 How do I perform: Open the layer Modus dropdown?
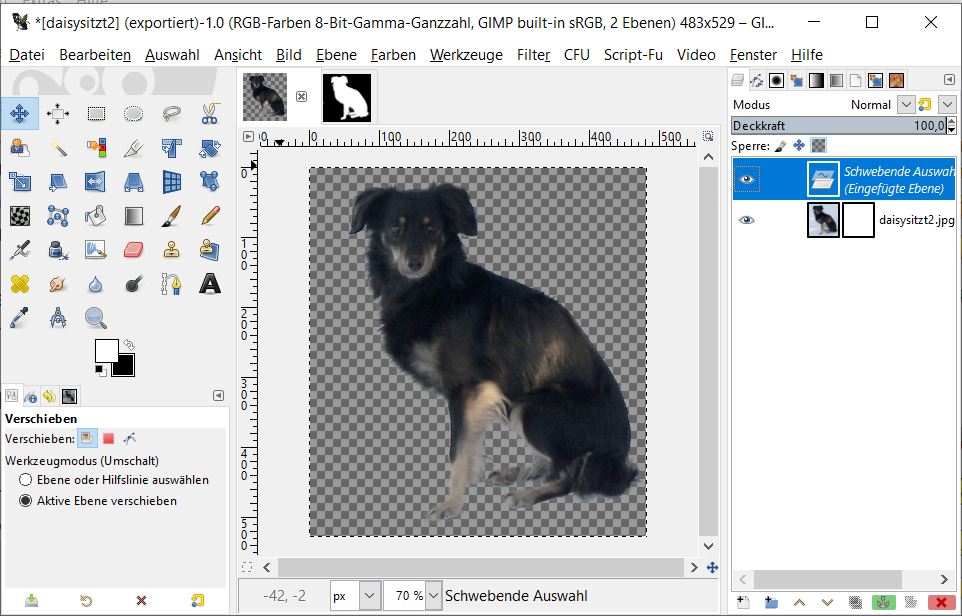[x=906, y=104]
